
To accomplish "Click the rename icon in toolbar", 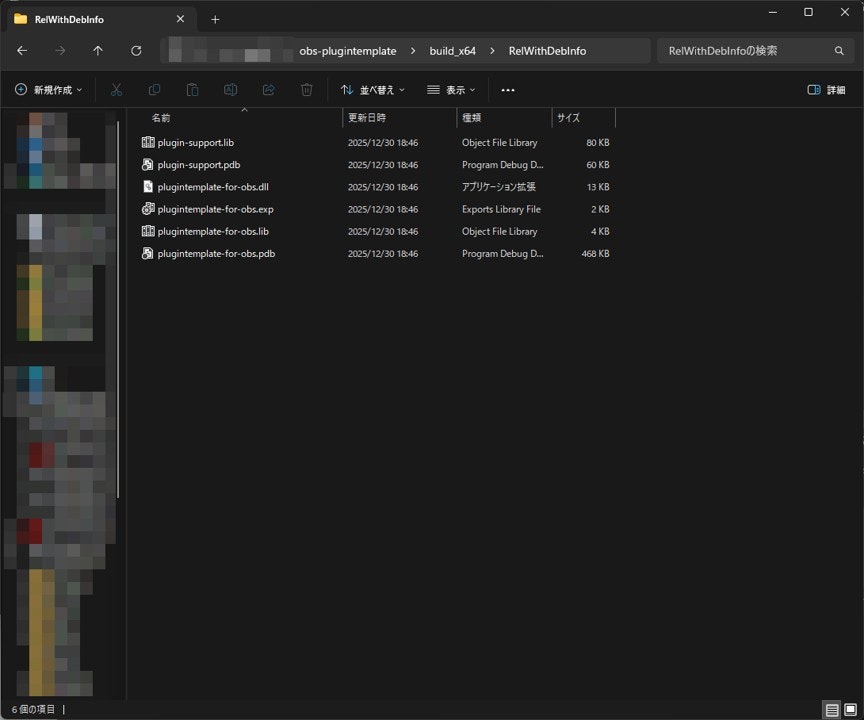I will click(x=230, y=90).
